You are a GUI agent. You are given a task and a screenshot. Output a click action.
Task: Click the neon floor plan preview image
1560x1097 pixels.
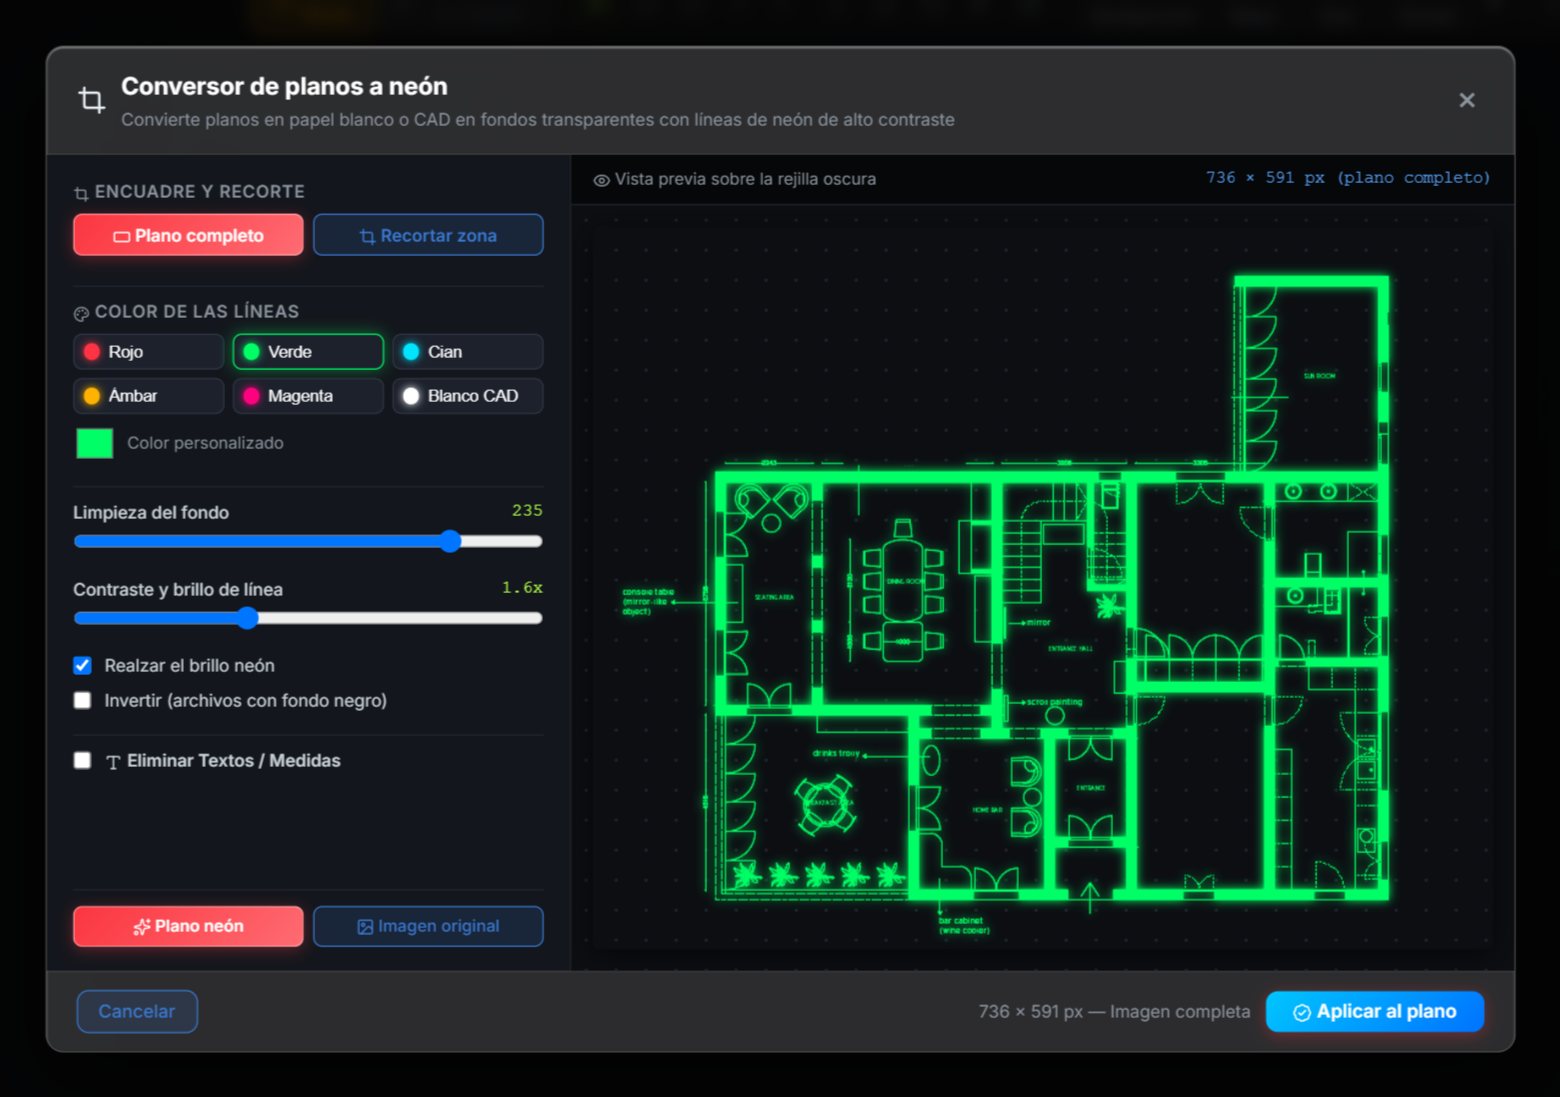(x=1044, y=587)
